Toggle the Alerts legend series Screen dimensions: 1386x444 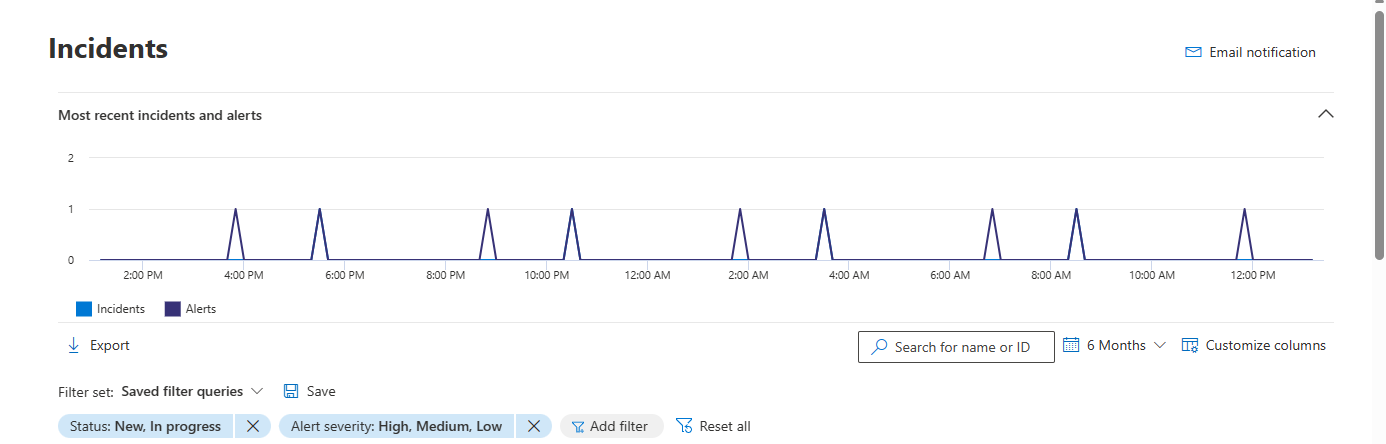click(190, 309)
